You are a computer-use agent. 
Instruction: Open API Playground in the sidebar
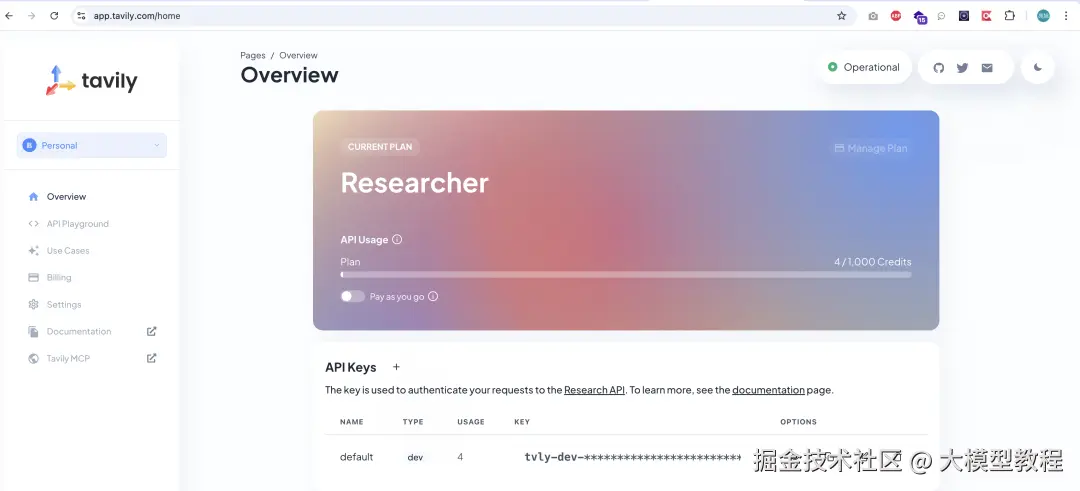click(77, 224)
